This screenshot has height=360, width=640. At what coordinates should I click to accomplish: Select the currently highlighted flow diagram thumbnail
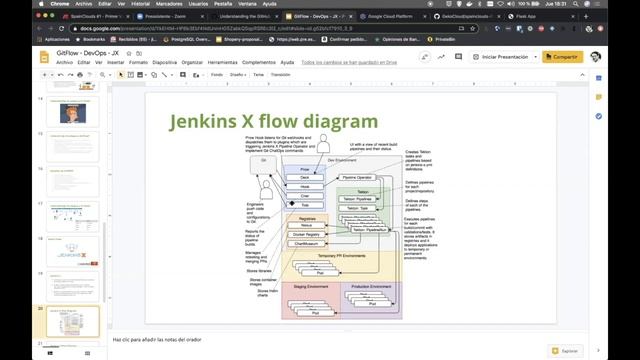tap(73, 321)
